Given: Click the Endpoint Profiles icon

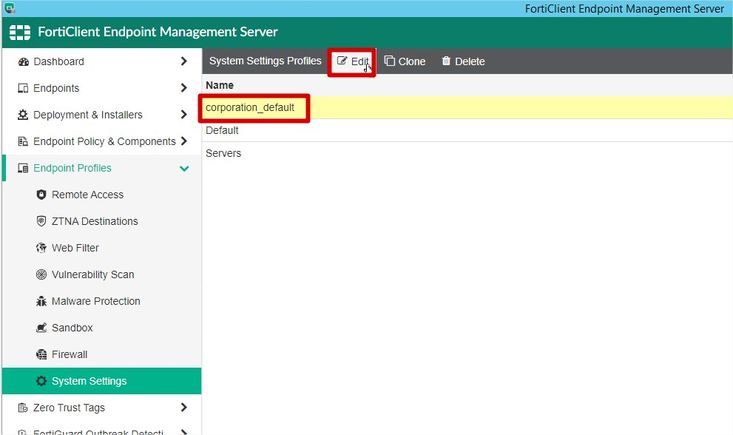Looking at the screenshot, I should click(23, 168).
